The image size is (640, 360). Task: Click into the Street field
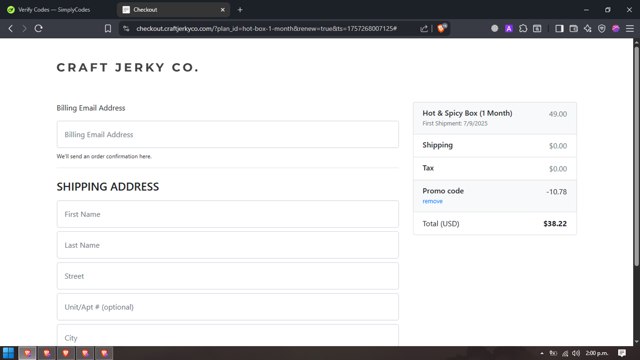coord(228,276)
